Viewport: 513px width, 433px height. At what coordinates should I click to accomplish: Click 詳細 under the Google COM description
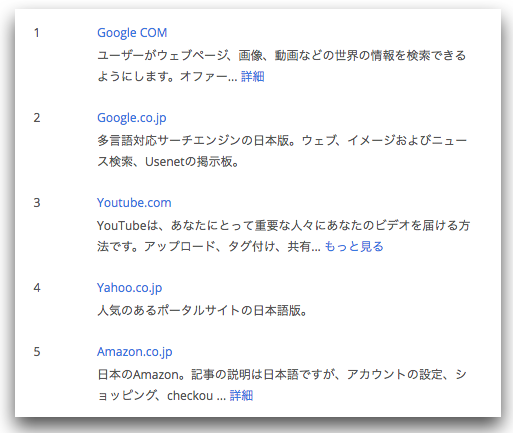253,76
